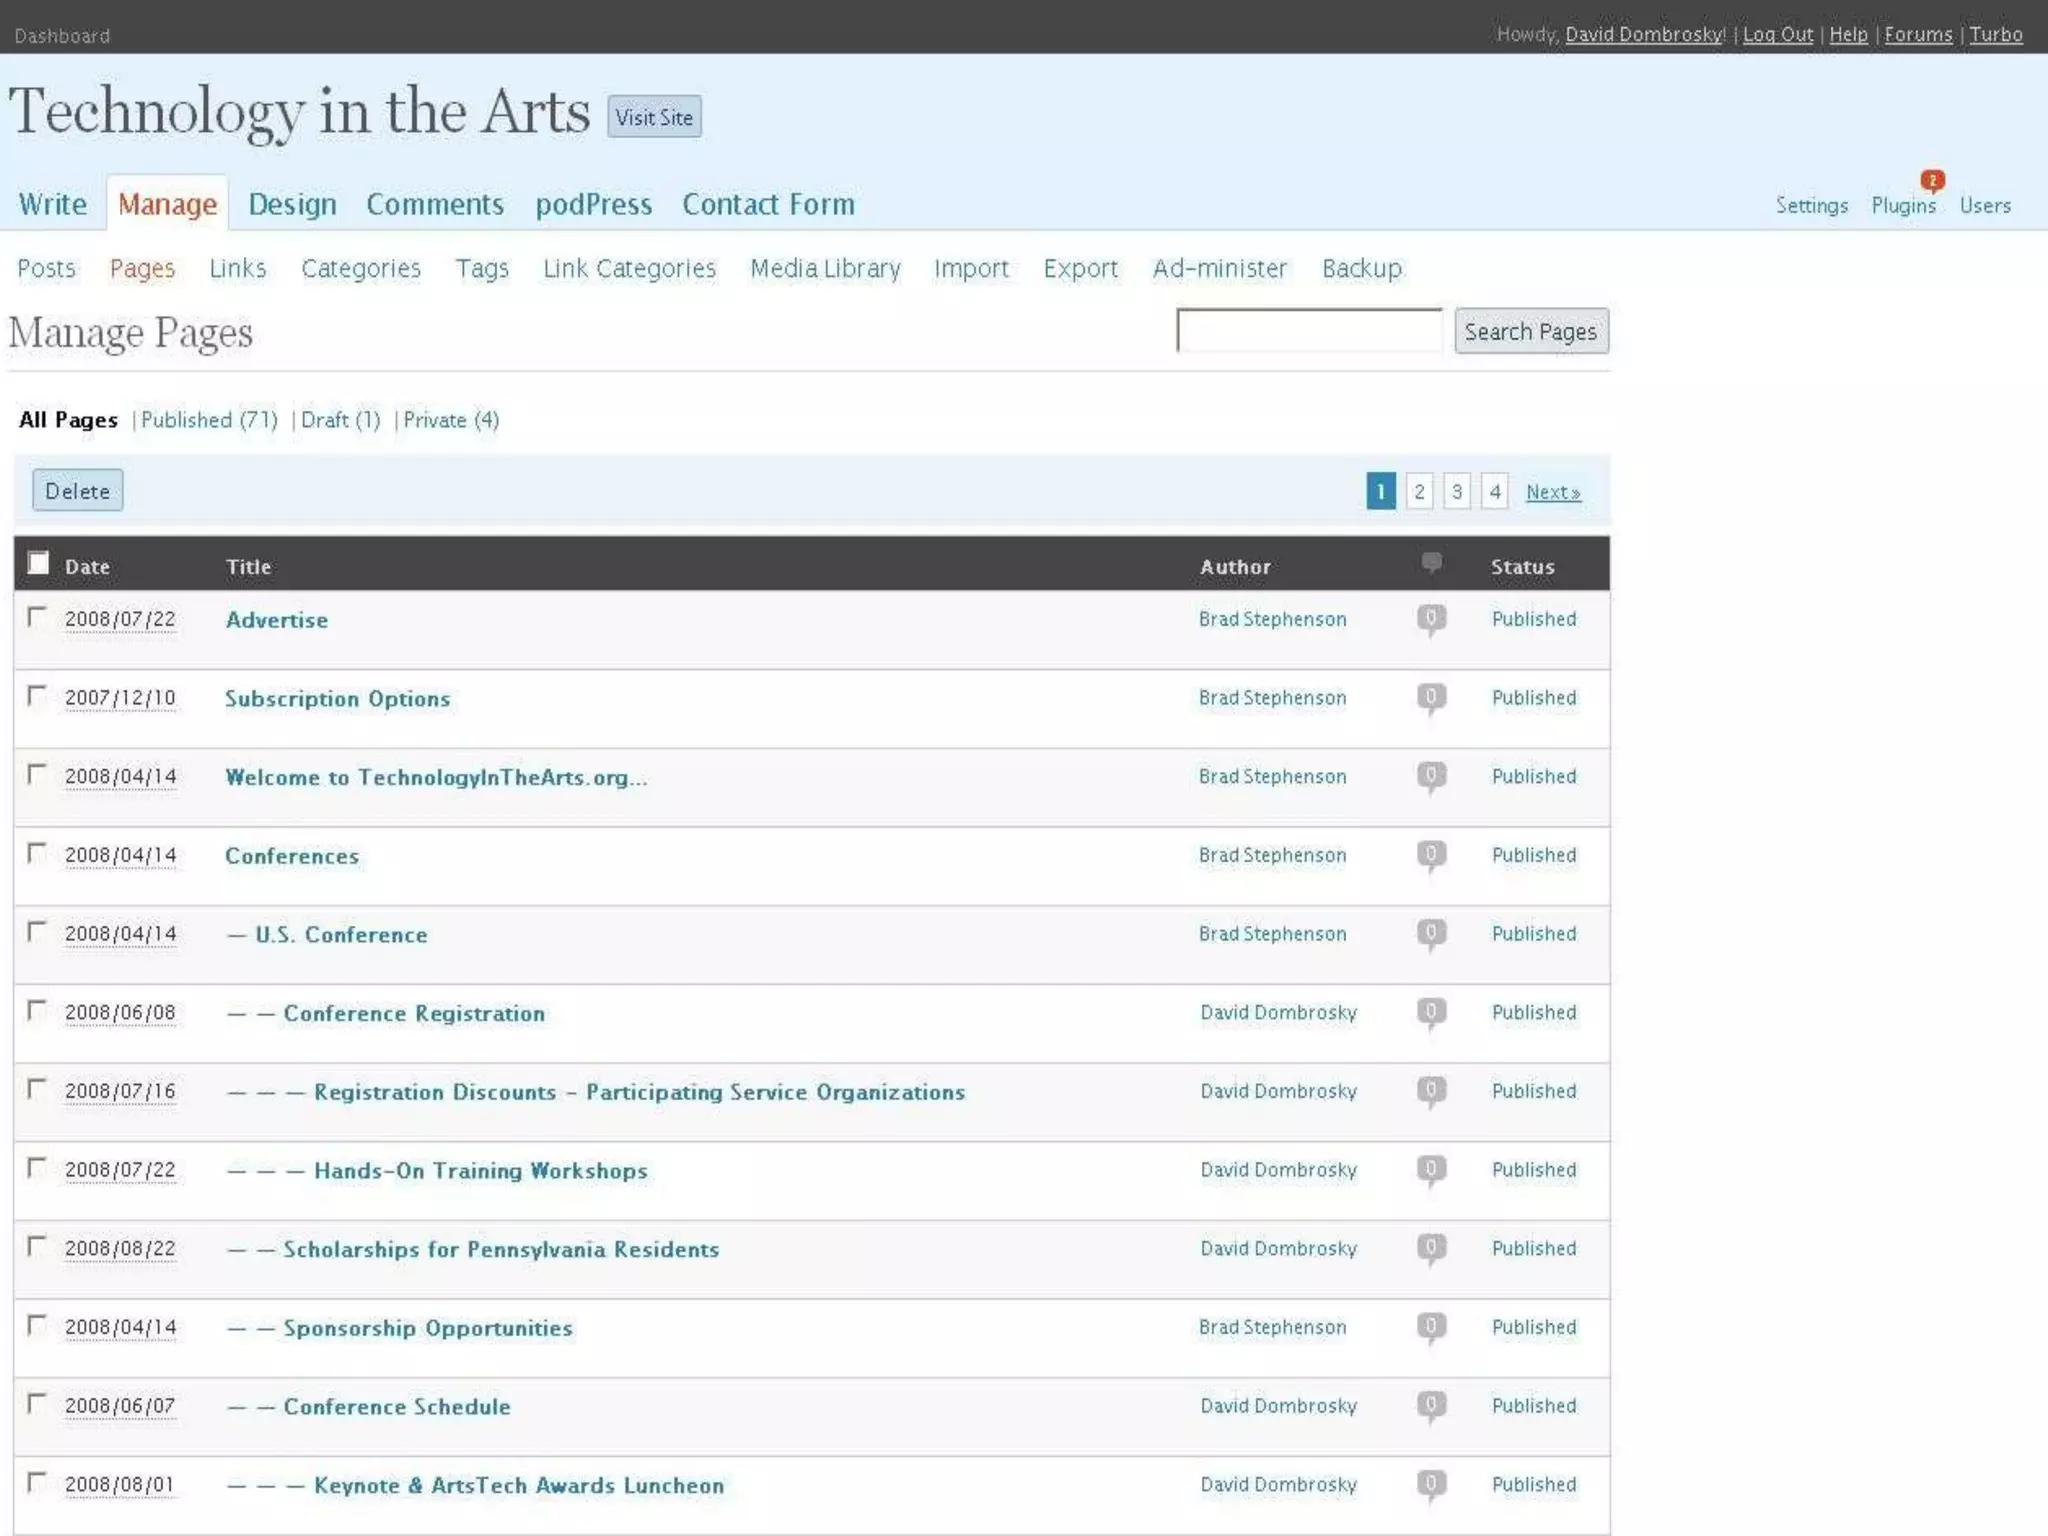Image resolution: width=2048 pixels, height=1536 pixels.
Task: Open the Users link
Action: pos(1985,206)
